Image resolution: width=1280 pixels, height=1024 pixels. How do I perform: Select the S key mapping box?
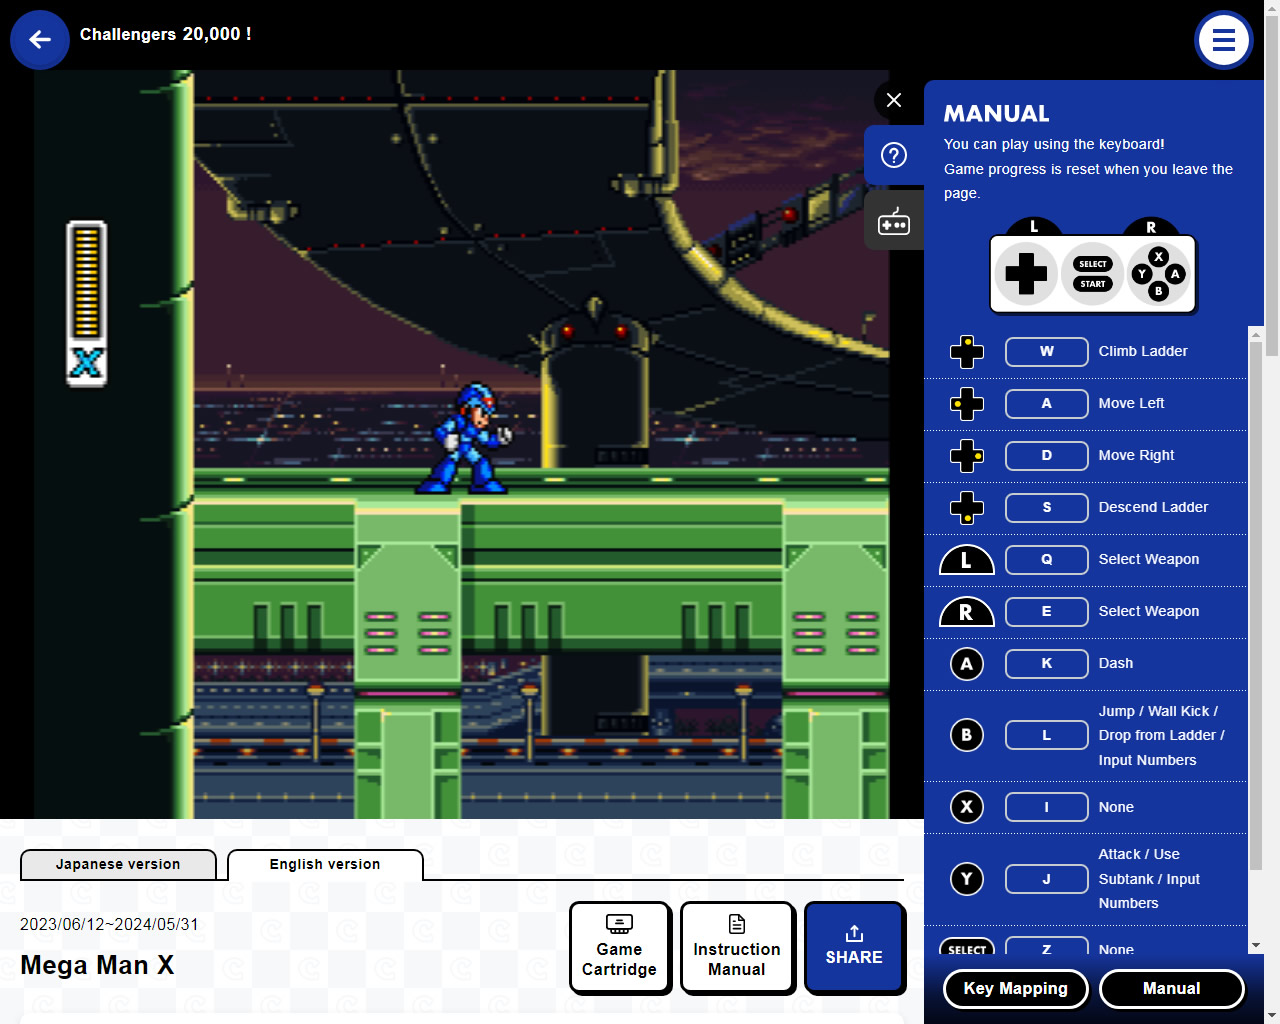pyautogui.click(x=1047, y=508)
